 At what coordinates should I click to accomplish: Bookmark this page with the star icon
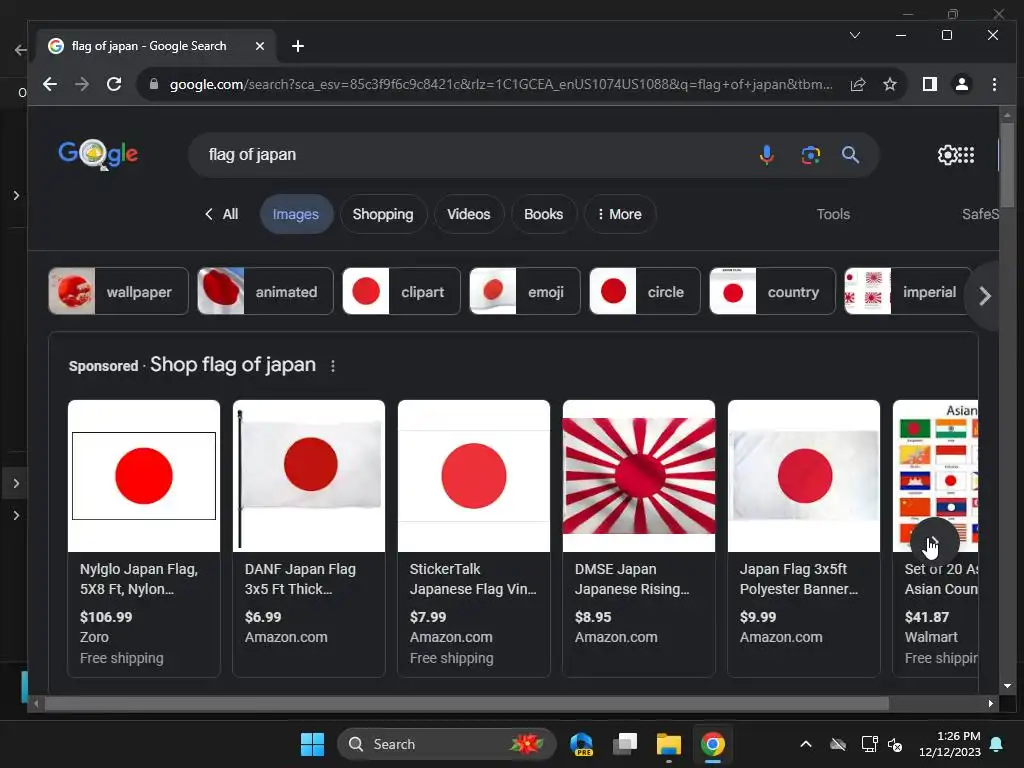pos(889,84)
